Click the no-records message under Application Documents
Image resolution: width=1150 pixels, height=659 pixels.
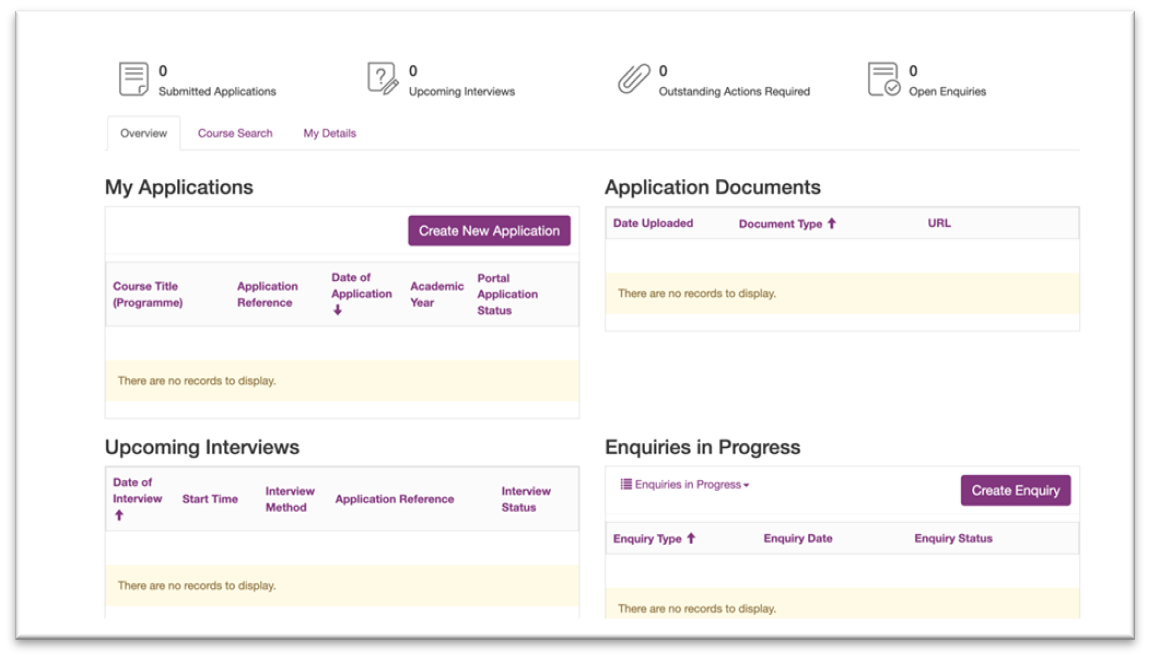pos(697,293)
